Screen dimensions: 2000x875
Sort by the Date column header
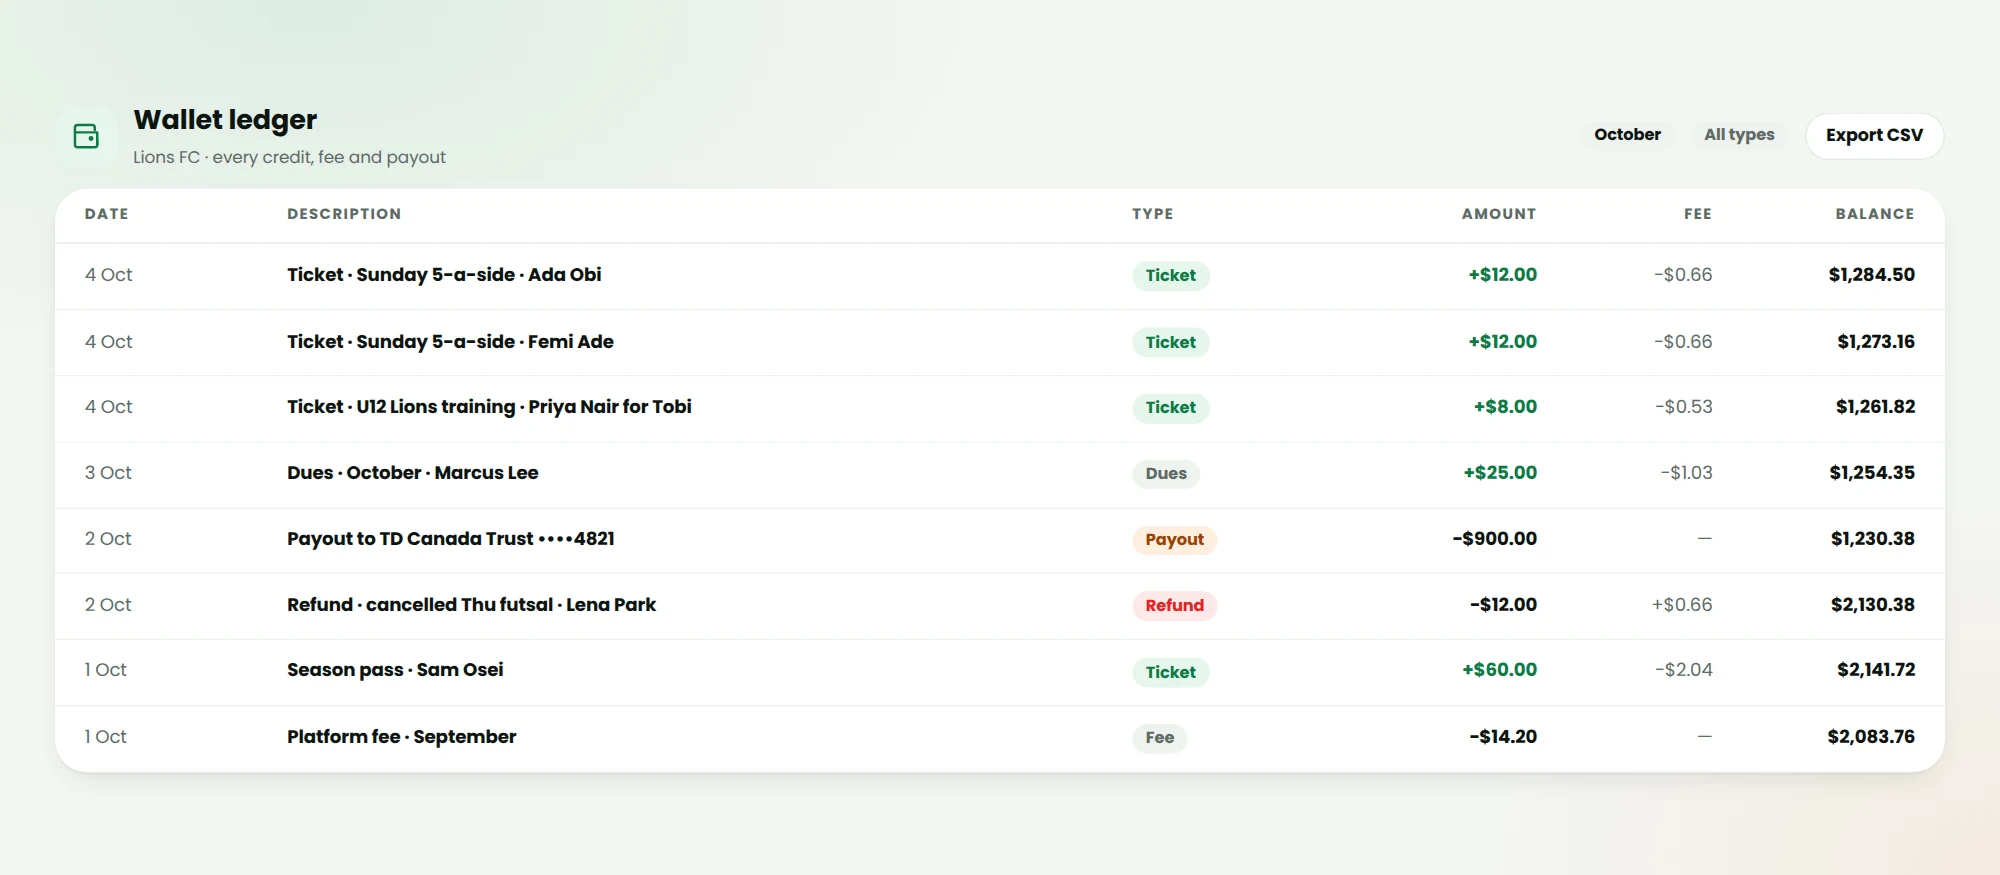pyautogui.click(x=107, y=214)
